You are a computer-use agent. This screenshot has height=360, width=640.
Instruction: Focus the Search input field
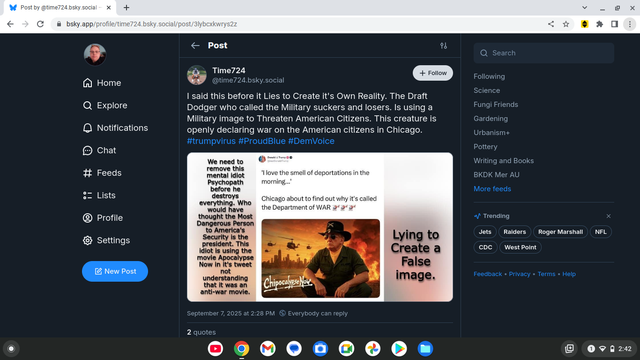[x=544, y=53]
